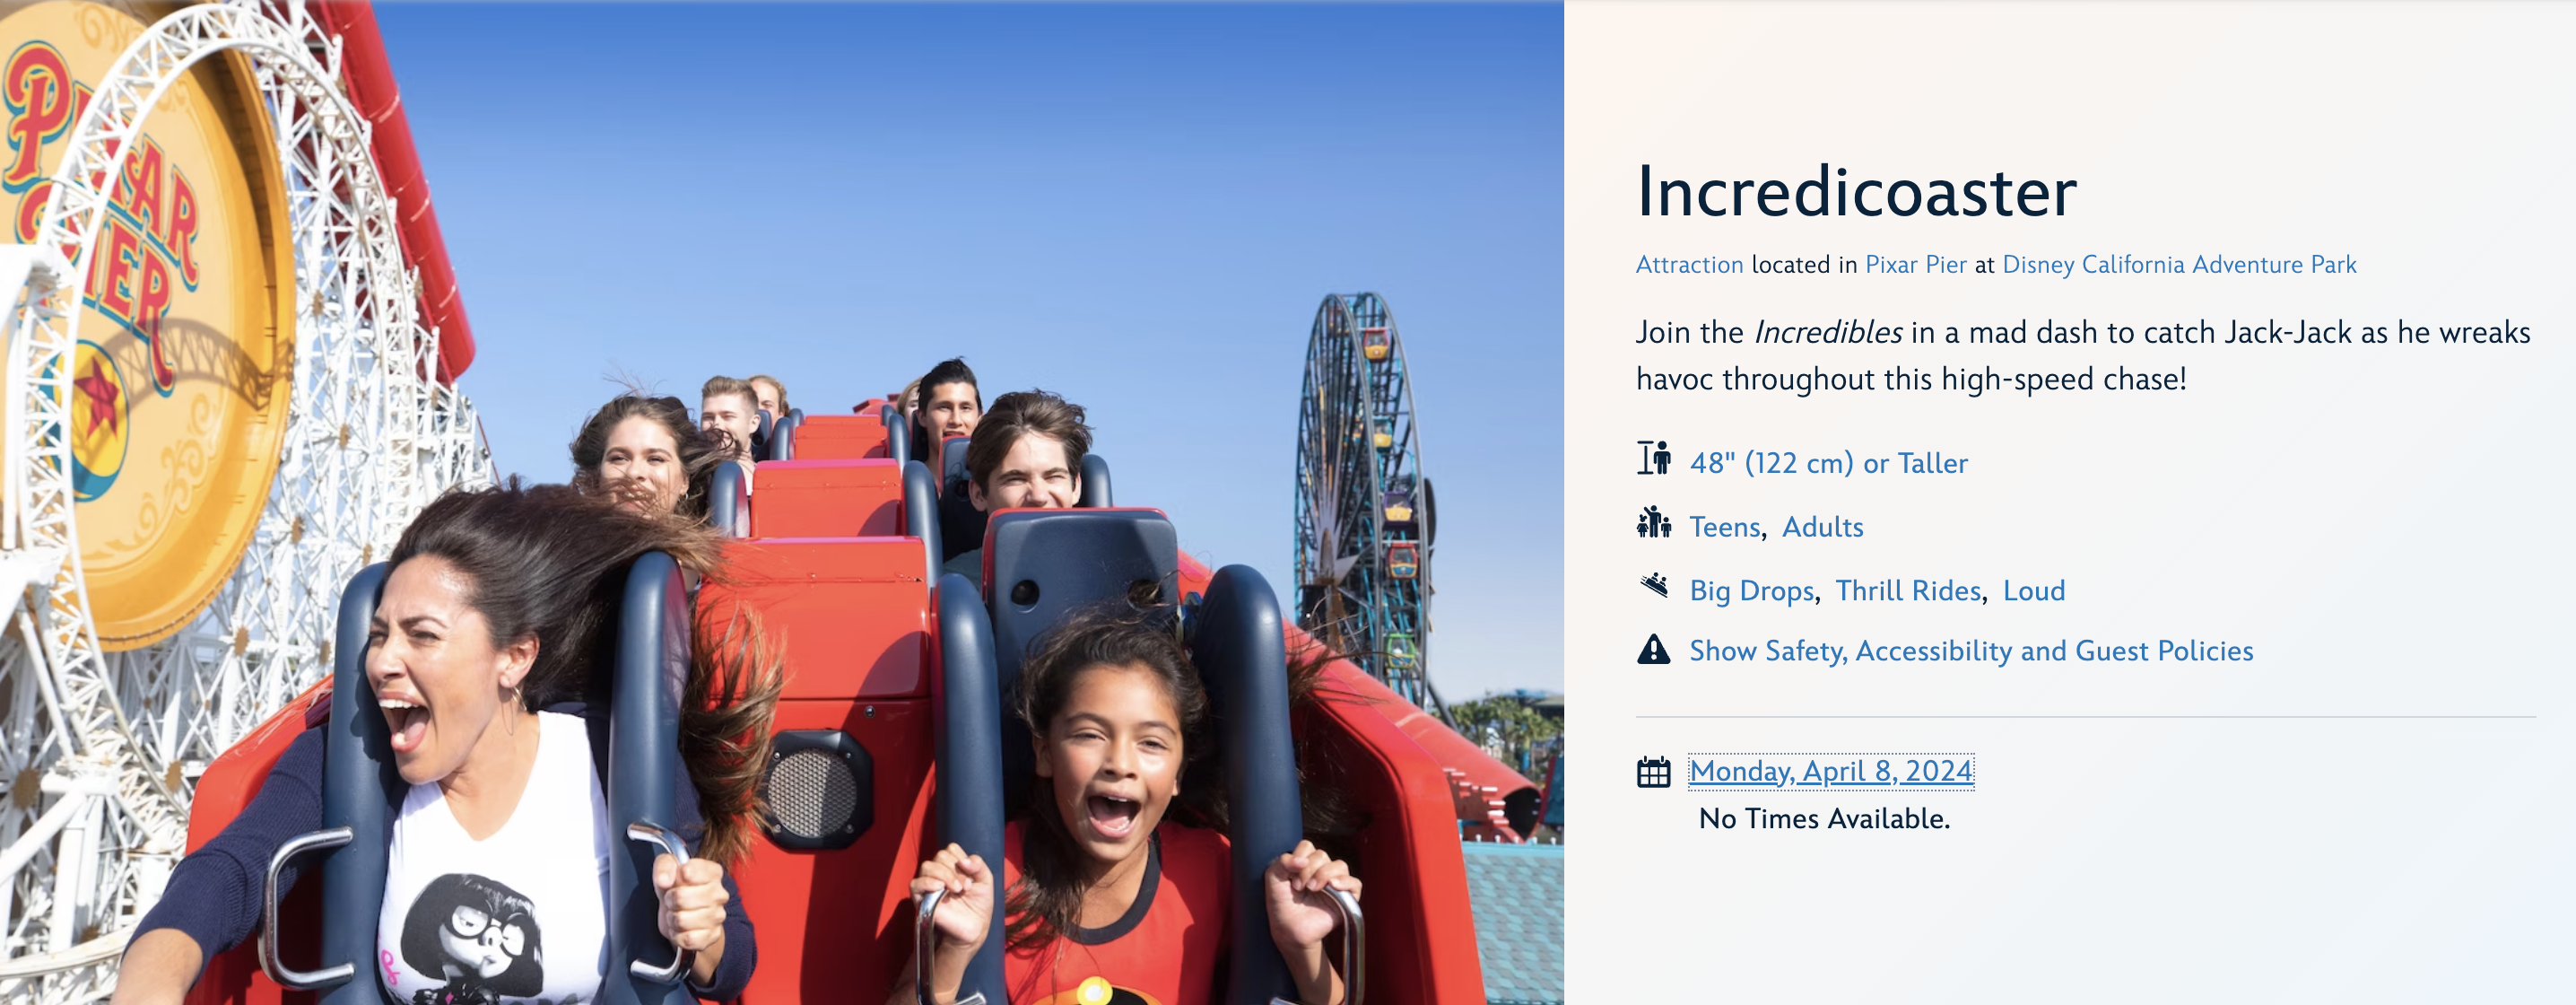This screenshot has height=1005, width=2576.
Task: Click the Incredicoaster ride hero photo
Action: 782,502
